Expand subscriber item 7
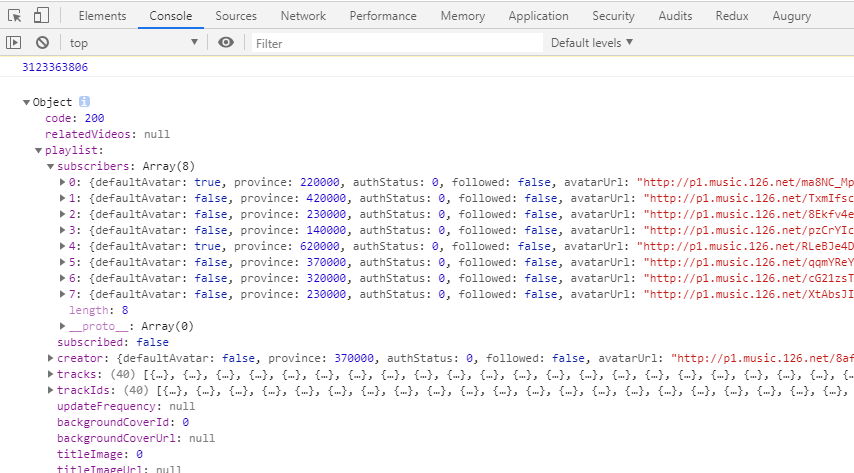The height and width of the screenshot is (473, 854). (x=62, y=294)
